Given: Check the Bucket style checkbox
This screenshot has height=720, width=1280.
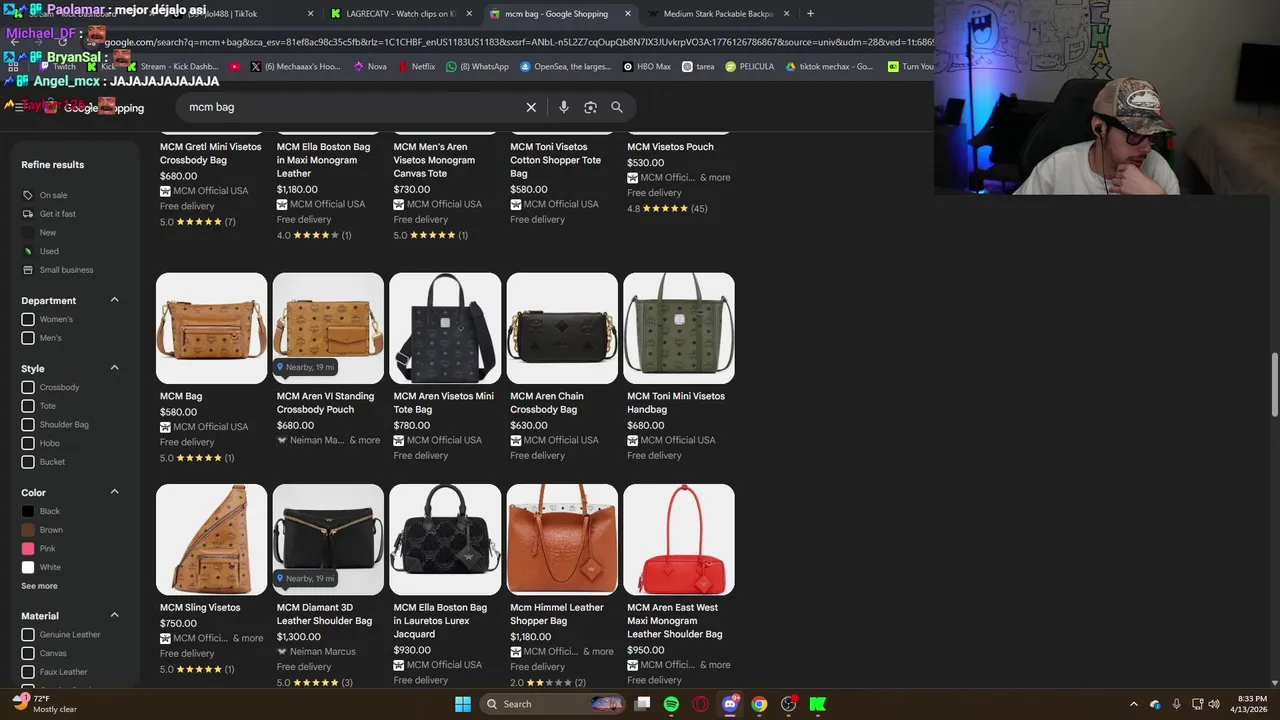Looking at the screenshot, I should (28, 462).
